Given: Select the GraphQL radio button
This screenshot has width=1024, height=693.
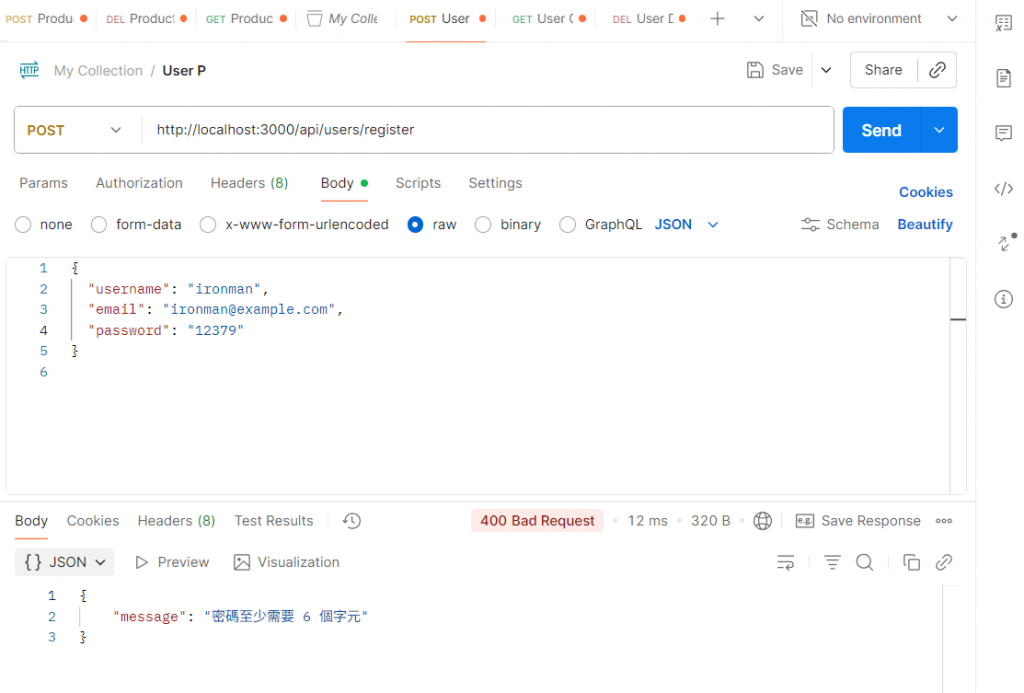Looking at the screenshot, I should [568, 225].
